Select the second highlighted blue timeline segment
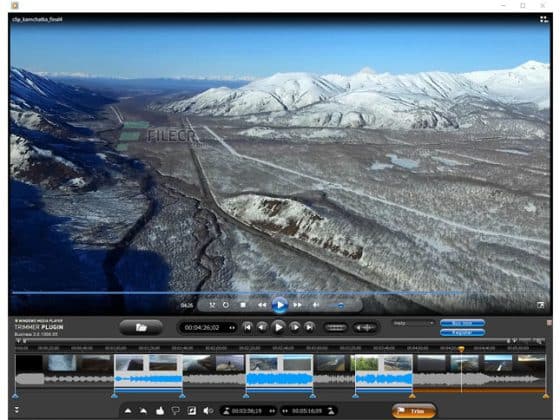The image size is (560, 420). [279, 373]
